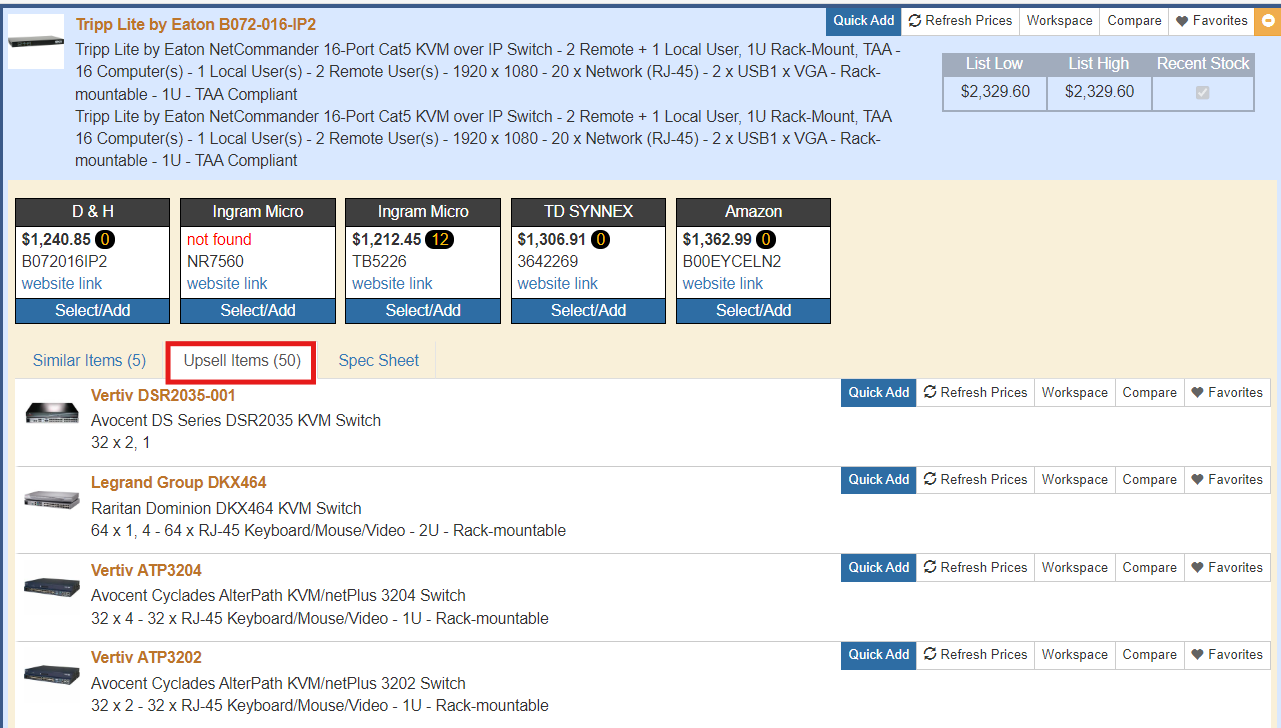
Task: Open TD SYNNEX website link
Action: [557, 284]
